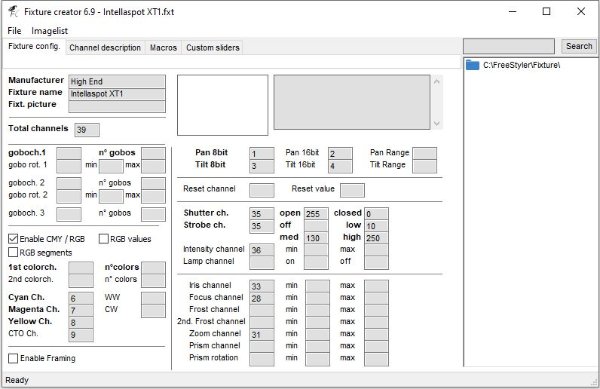Tick the RGB segments checkbox
The image size is (600, 389).
click(x=13, y=252)
